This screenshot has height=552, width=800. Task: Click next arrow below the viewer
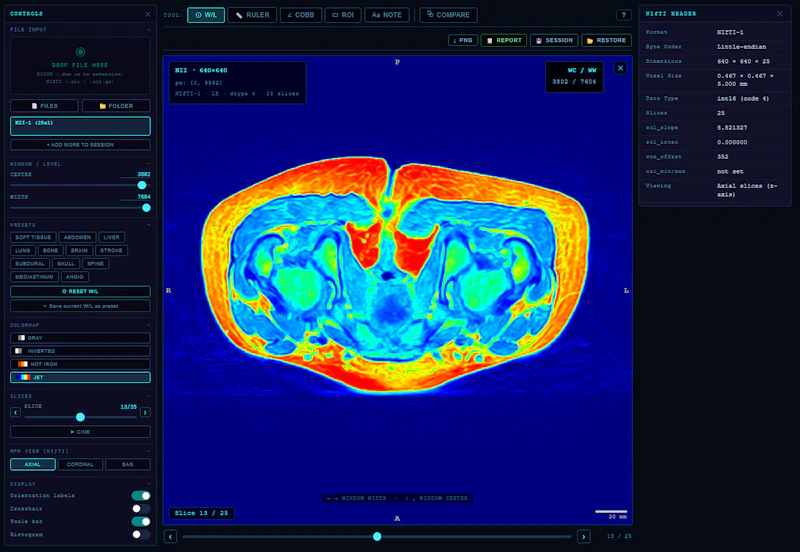[x=584, y=536]
